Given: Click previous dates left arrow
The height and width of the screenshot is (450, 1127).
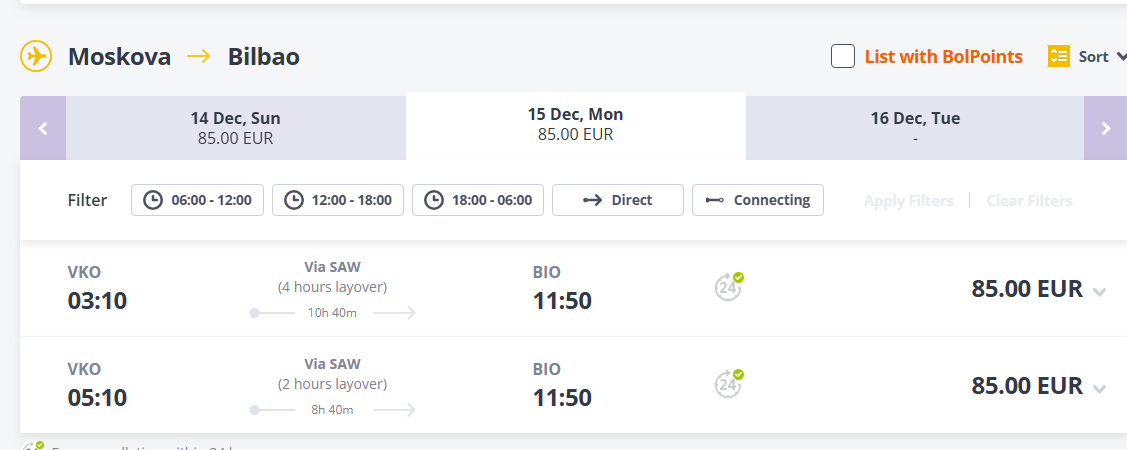Looking at the screenshot, I should pyautogui.click(x=43, y=128).
